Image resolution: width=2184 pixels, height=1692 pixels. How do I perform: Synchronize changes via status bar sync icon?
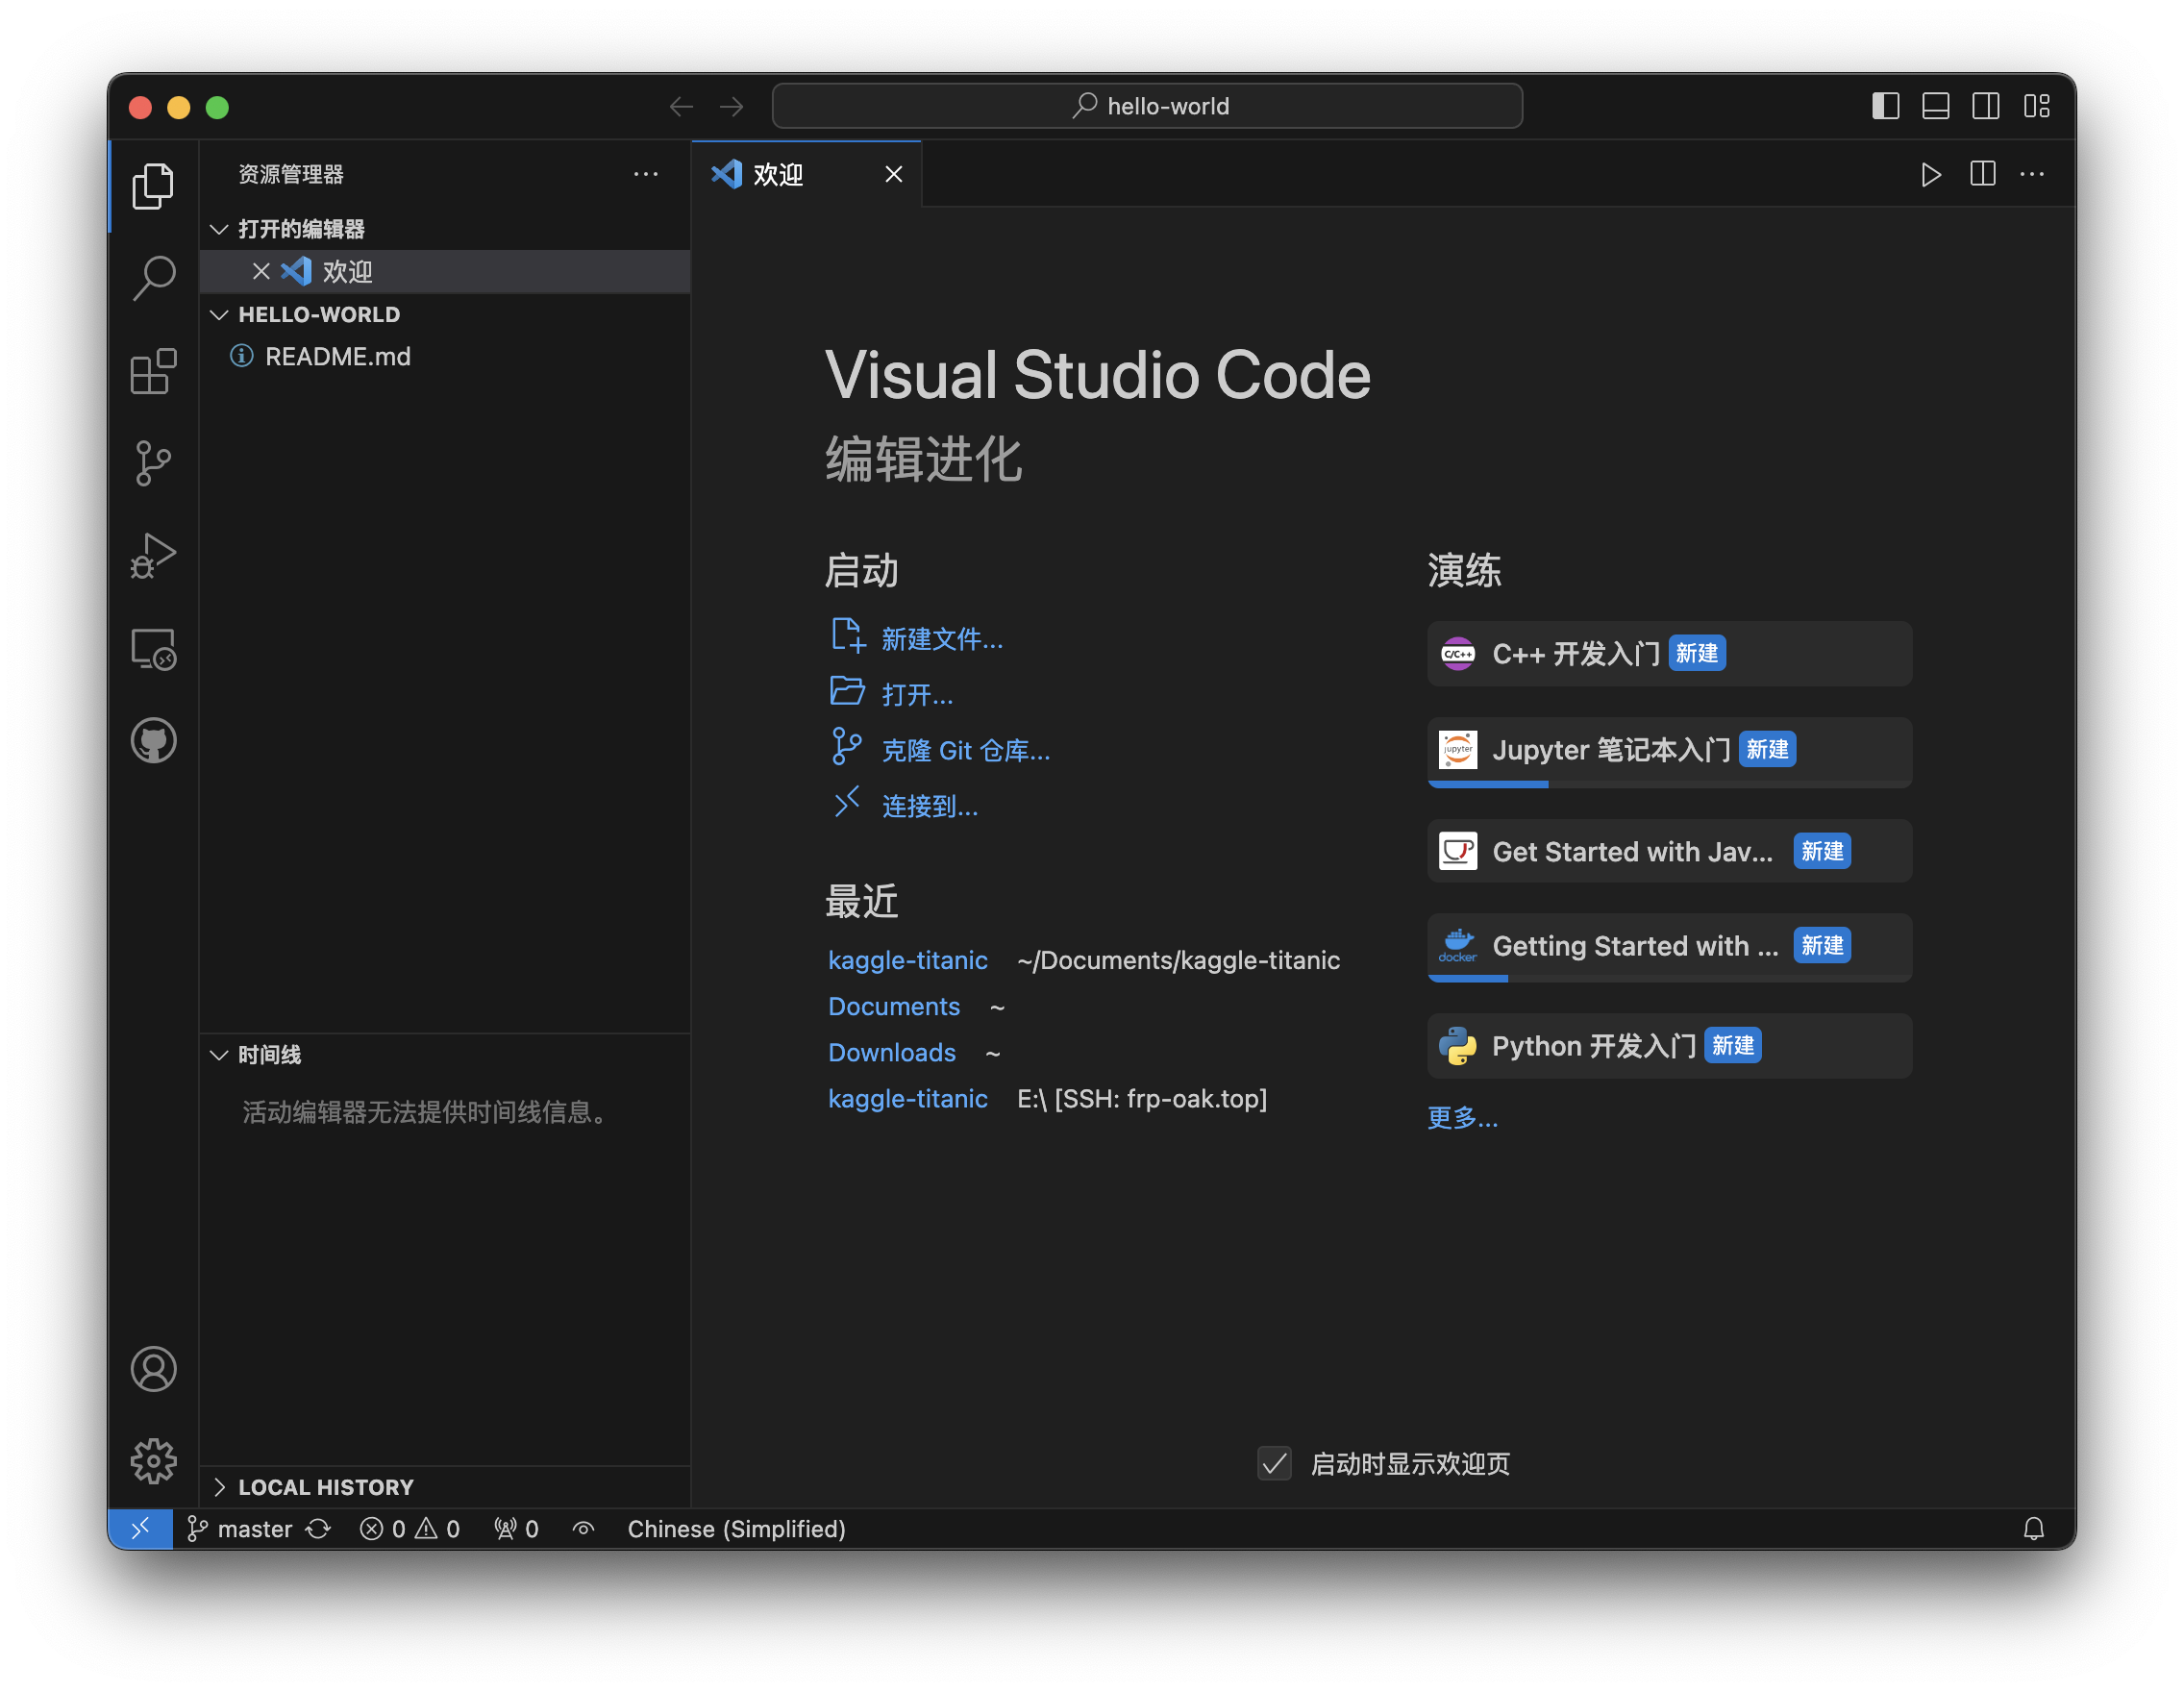(x=318, y=1529)
